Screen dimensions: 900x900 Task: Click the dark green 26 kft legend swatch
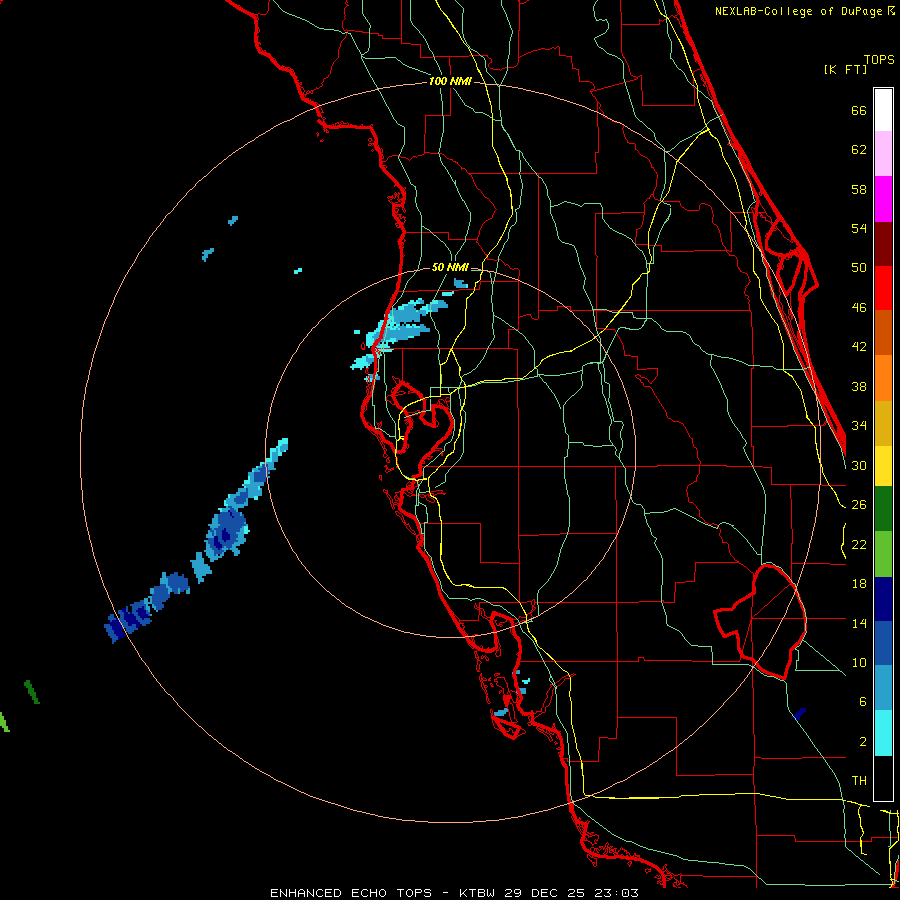click(x=883, y=508)
